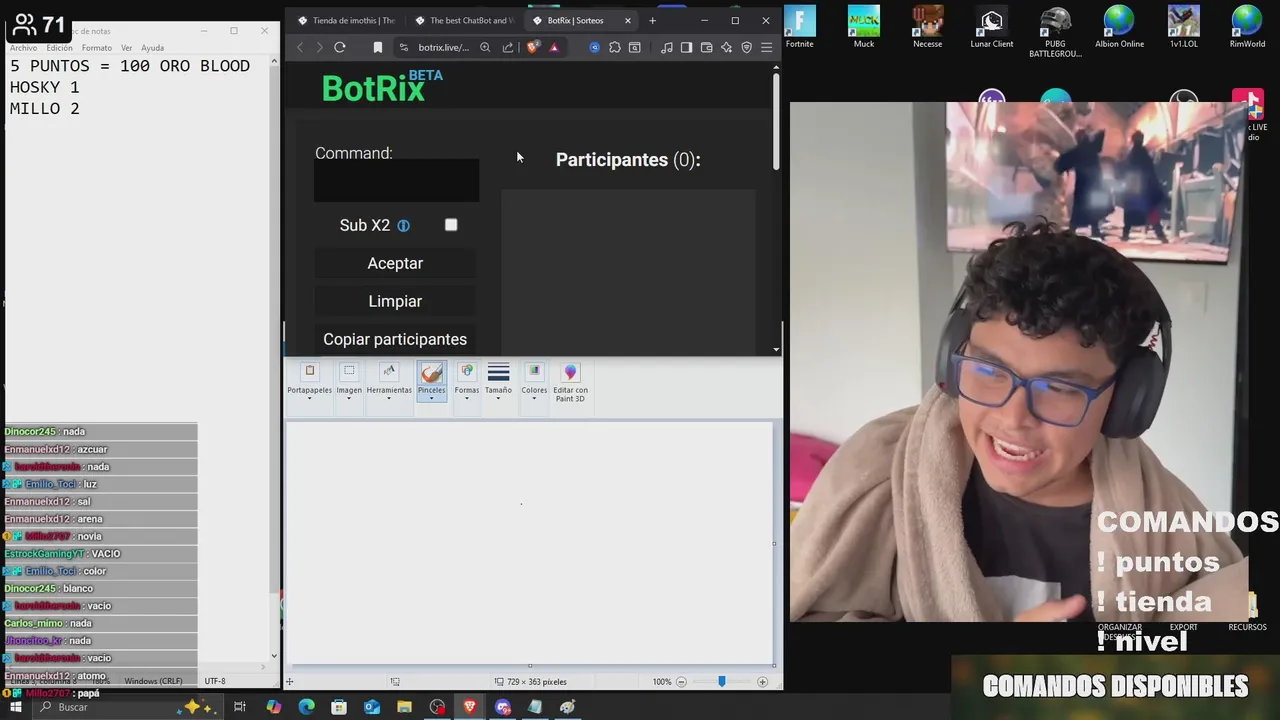This screenshot has height=720, width=1280.
Task: Open Brave VPN shield icon
Action: point(746,47)
